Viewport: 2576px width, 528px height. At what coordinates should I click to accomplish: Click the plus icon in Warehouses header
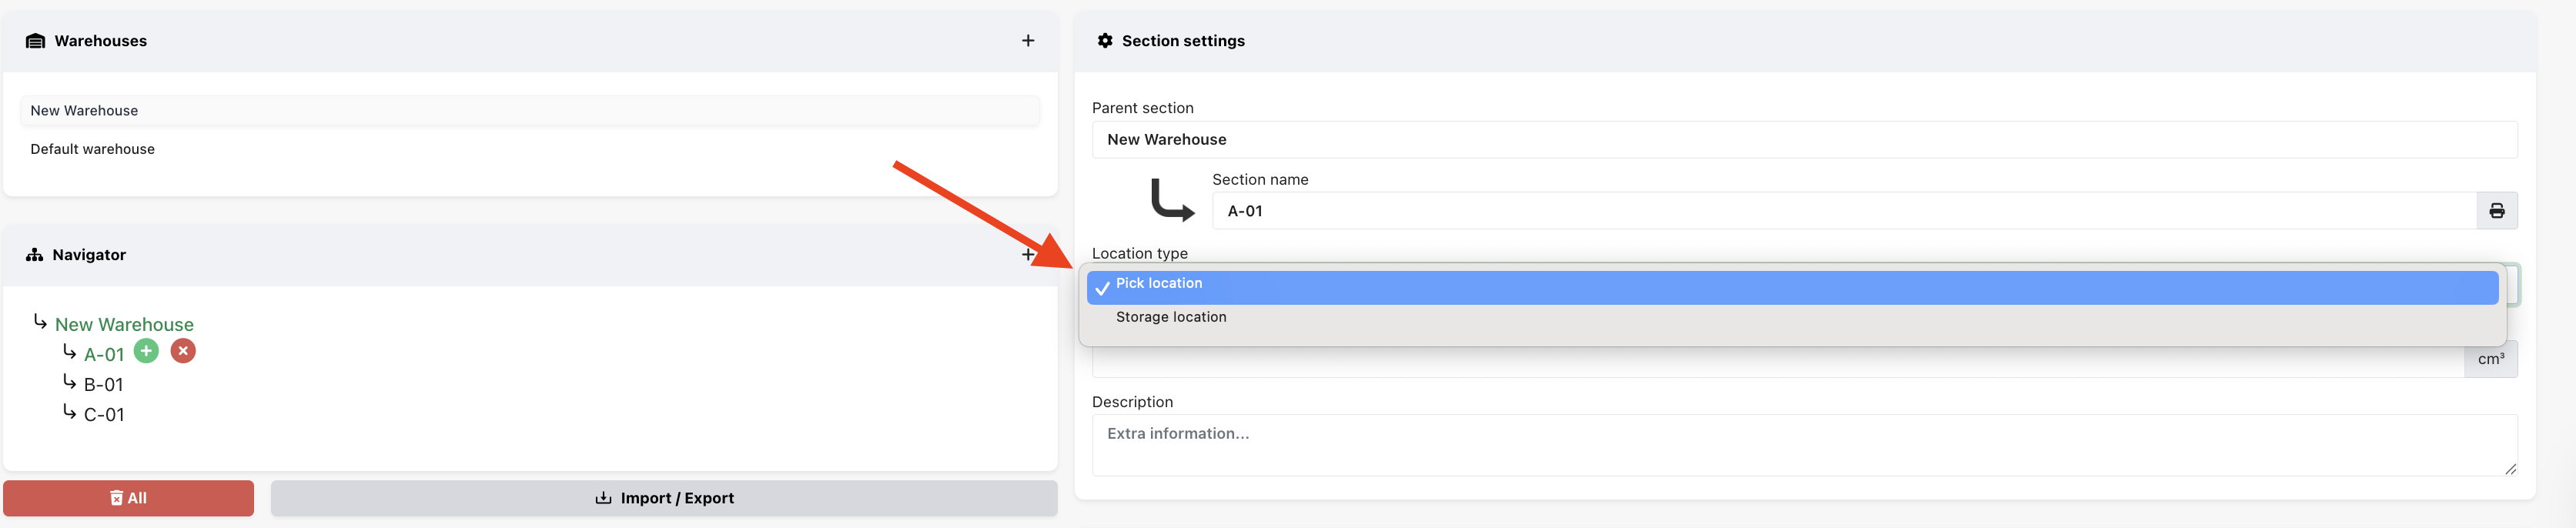pos(1027,41)
